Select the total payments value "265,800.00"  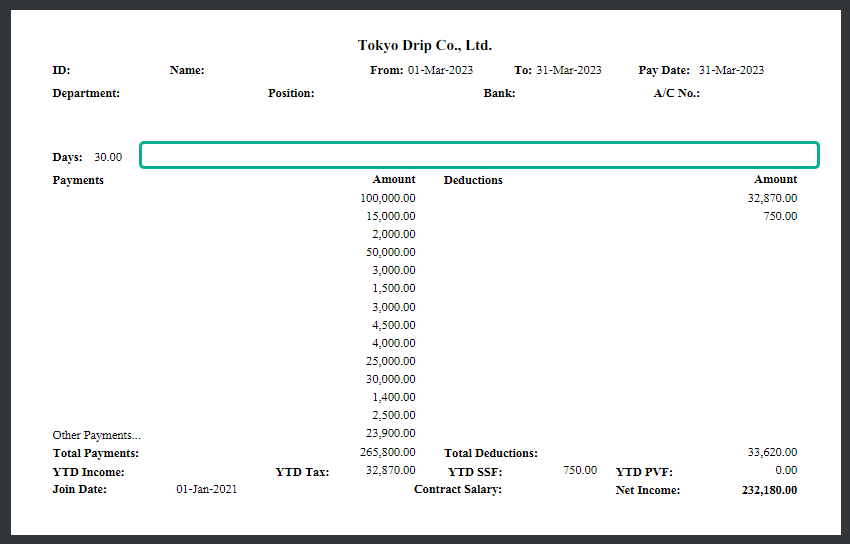click(x=388, y=452)
